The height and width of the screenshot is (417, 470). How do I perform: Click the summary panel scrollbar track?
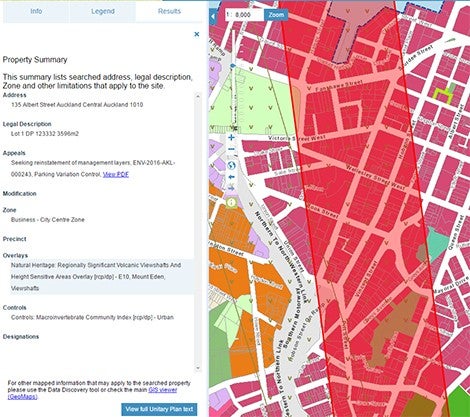click(x=198, y=232)
